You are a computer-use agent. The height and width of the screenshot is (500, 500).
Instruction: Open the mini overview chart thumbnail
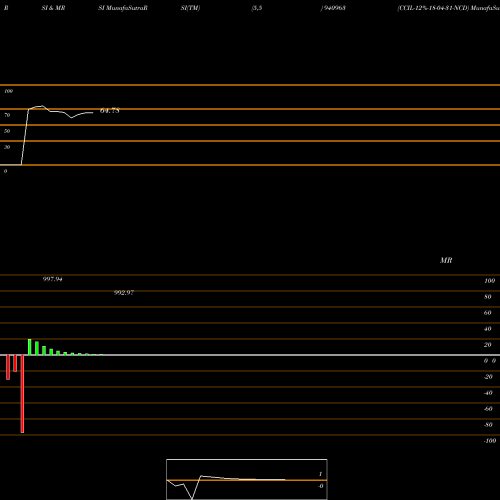(247, 479)
